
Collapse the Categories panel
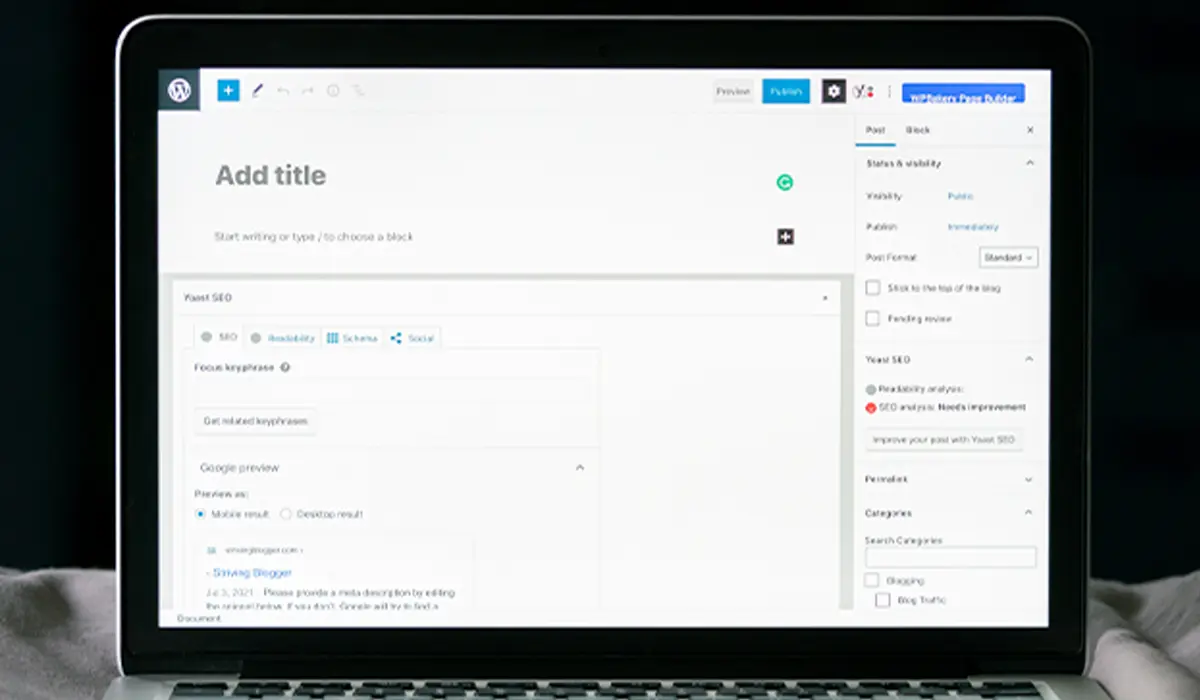click(1030, 513)
